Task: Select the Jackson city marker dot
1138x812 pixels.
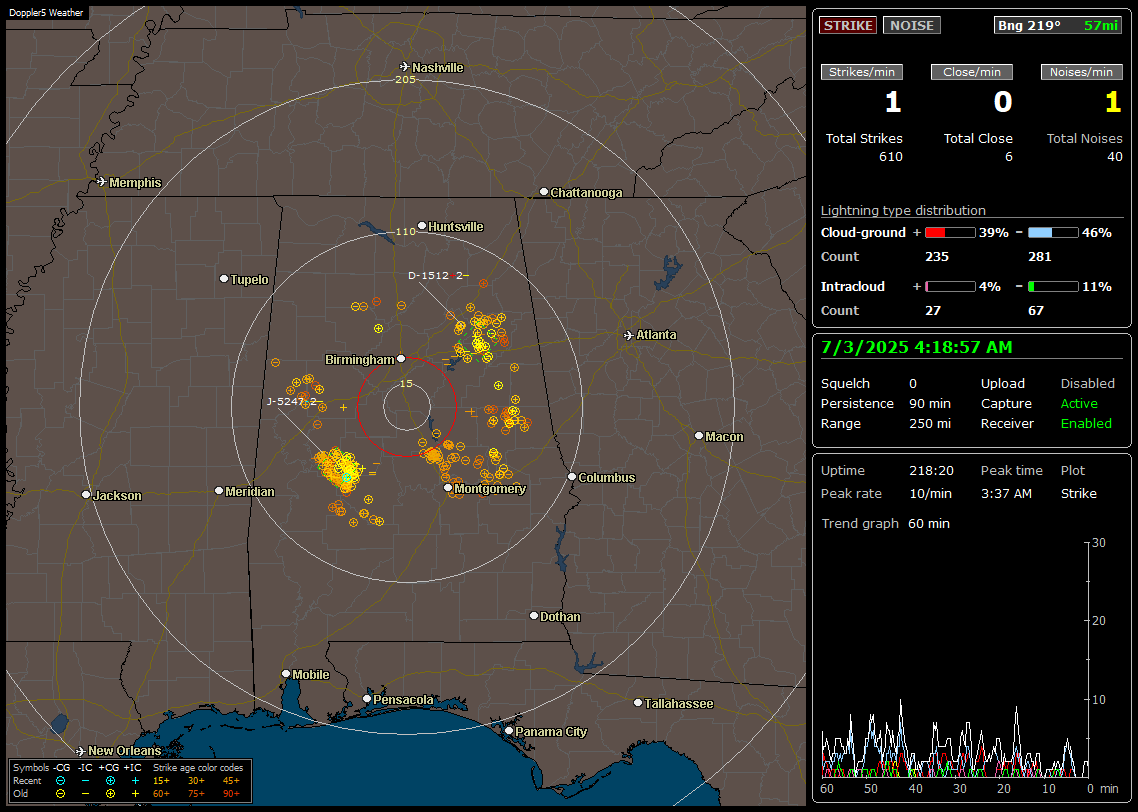Action: [x=86, y=495]
